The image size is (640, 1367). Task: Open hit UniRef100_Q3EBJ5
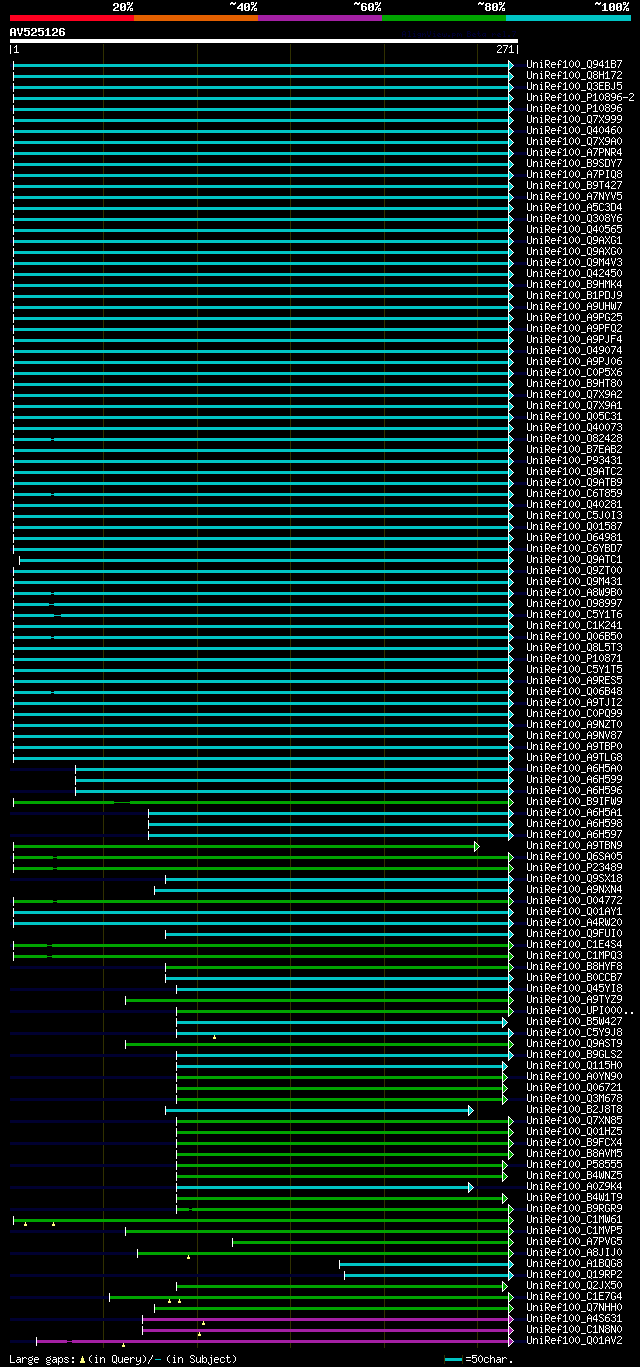click(574, 86)
